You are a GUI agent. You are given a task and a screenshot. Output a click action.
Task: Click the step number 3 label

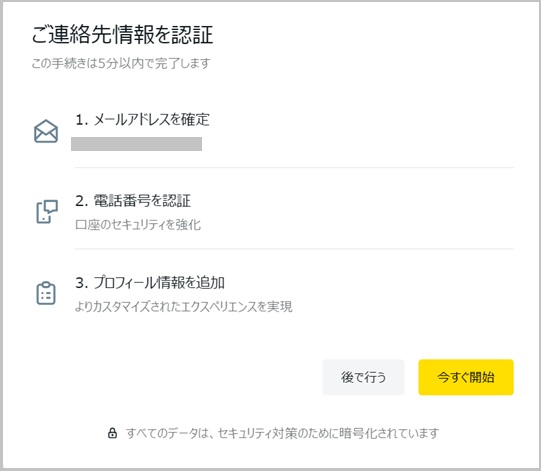pos(82,283)
